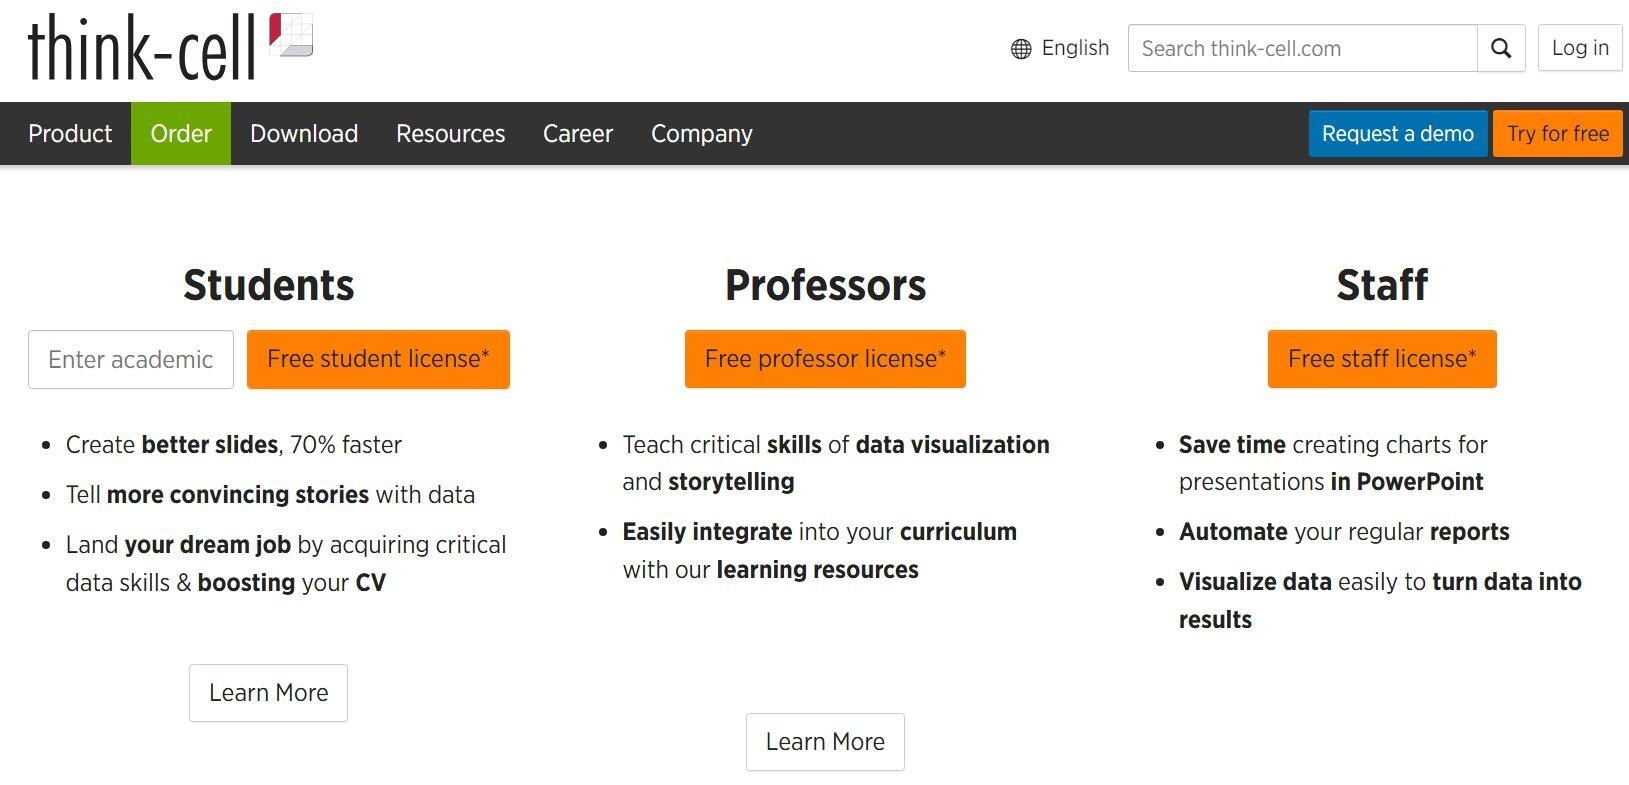The image size is (1629, 785).
Task: Click Free staff license button
Action: coord(1382,359)
